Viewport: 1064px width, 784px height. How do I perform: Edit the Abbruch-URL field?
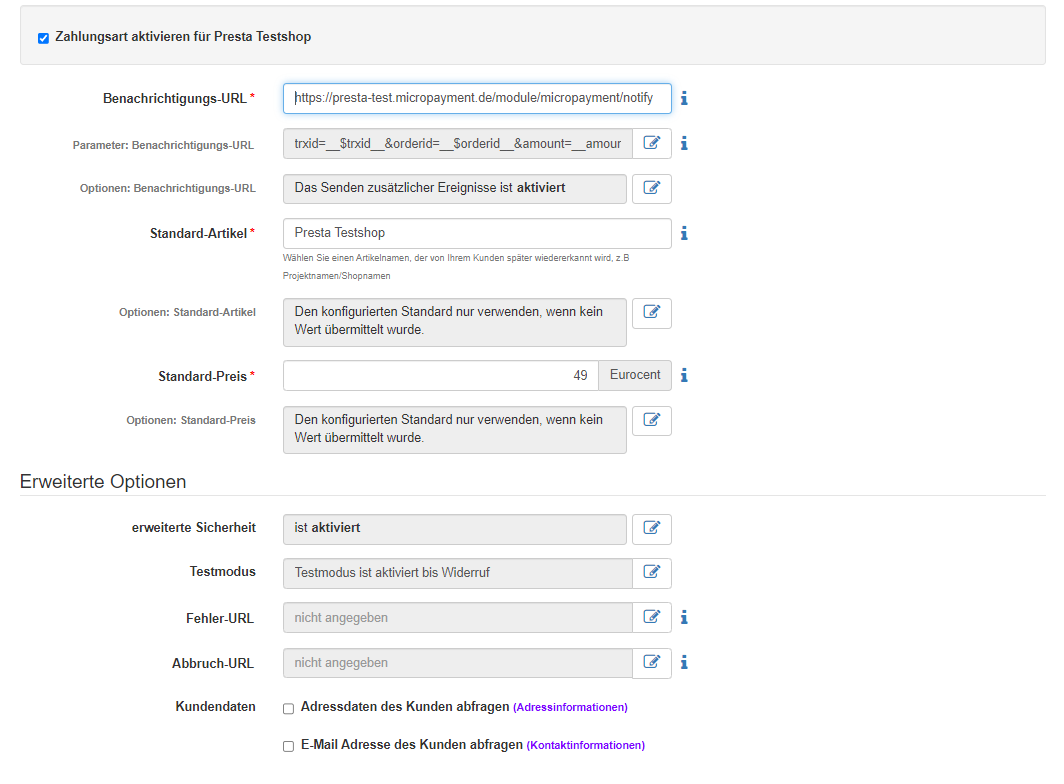pos(651,662)
